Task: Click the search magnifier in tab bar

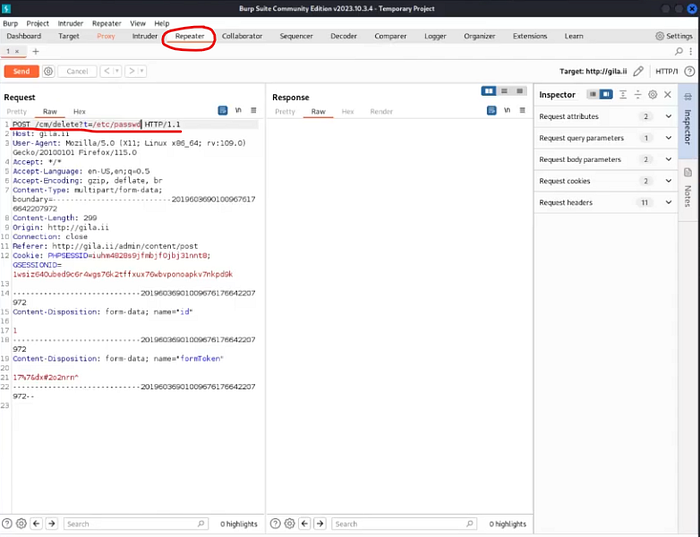Action: (679, 51)
